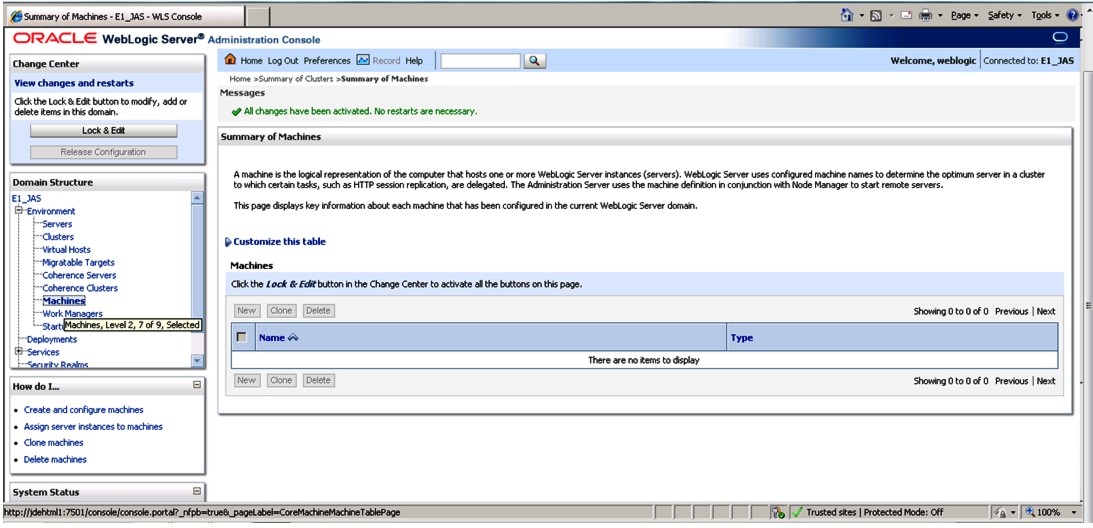Click the sort arrows beside Name column

(x=293, y=338)
